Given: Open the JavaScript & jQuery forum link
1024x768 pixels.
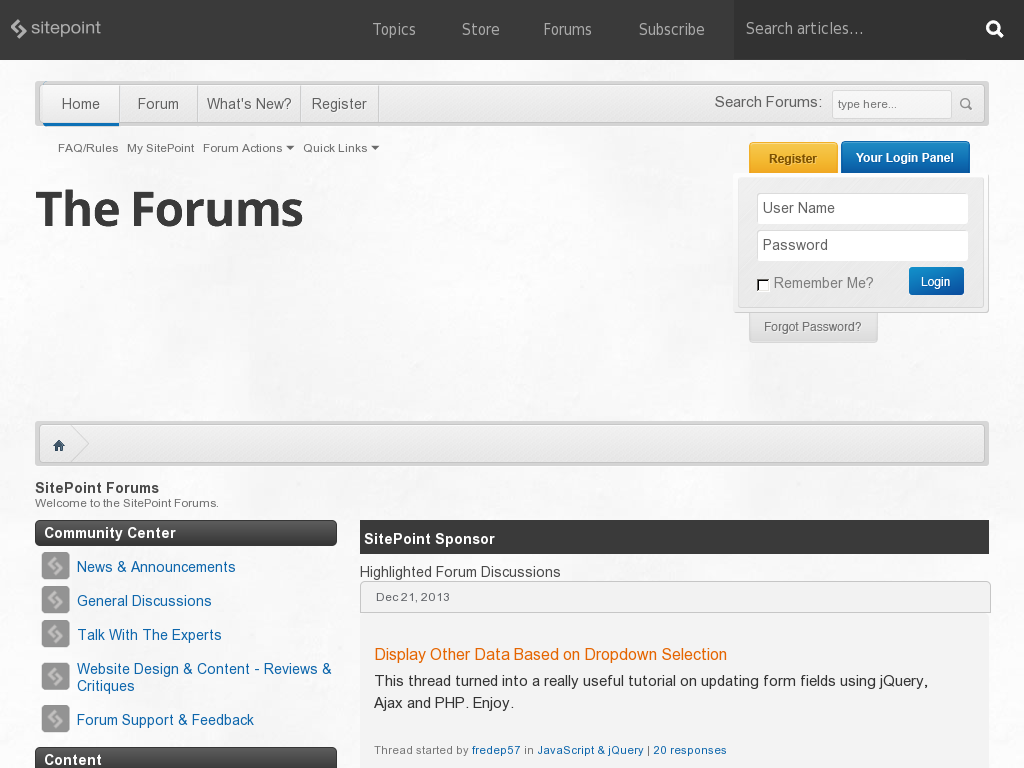Looking at the screenshot, I should (590, 750).
